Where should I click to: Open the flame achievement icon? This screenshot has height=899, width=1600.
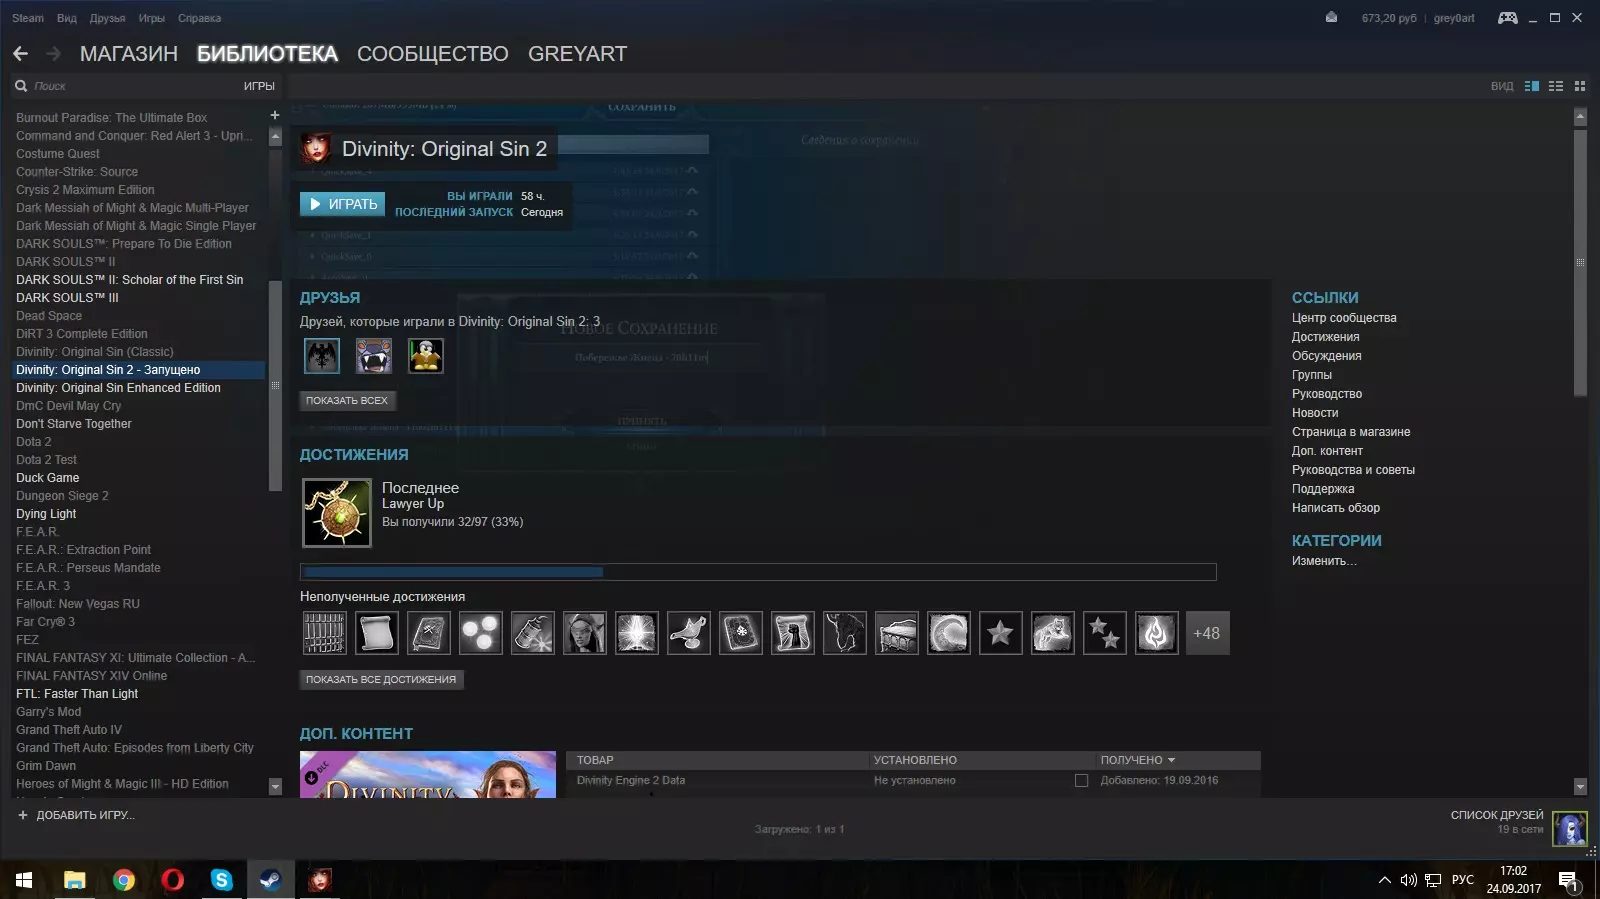pos(1157,633)
